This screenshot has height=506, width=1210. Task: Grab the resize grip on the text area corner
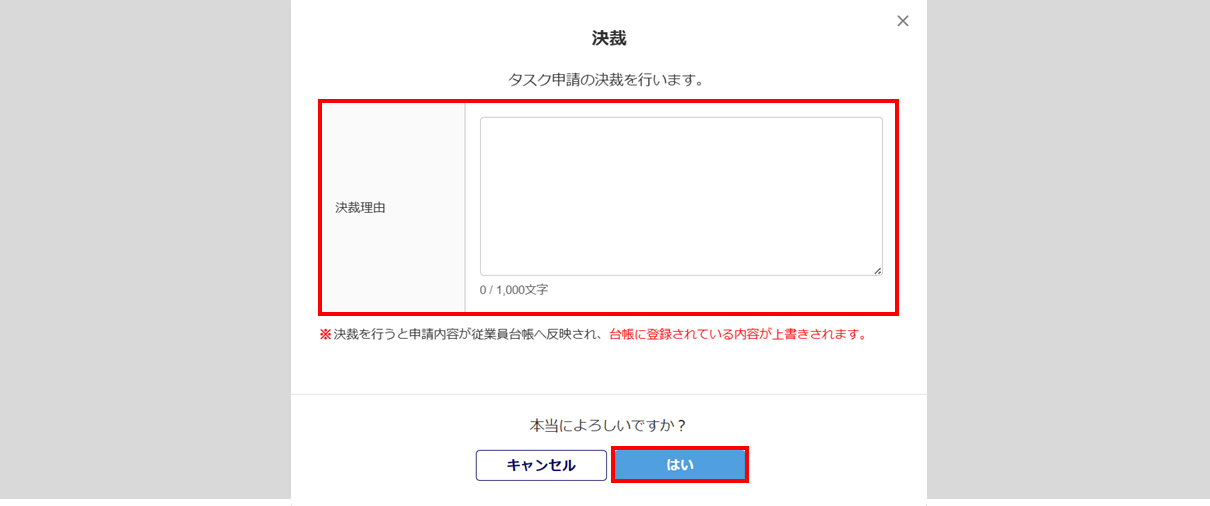pyautogui.click(x=877, y=270)
